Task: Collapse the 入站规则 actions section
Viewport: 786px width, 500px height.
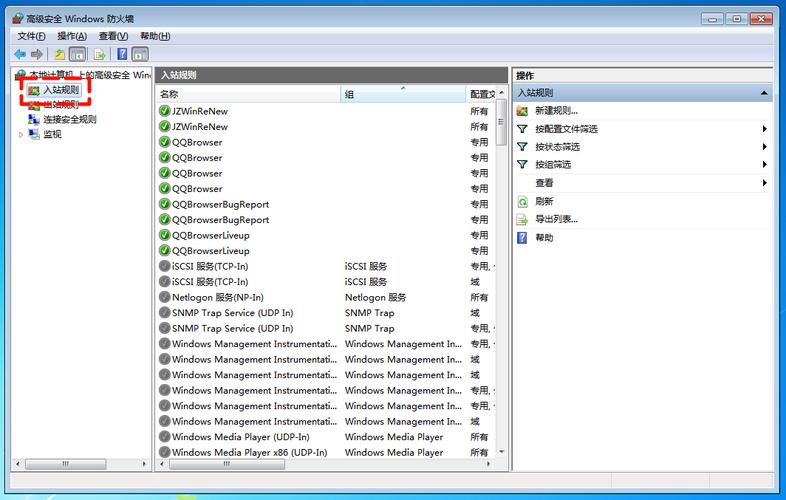Action: click(x=765, y=93)
